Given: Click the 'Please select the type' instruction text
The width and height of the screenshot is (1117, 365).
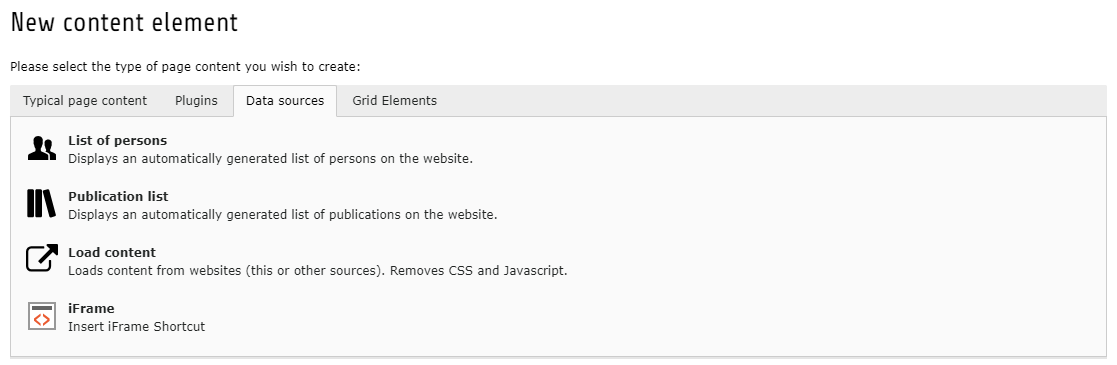Looking at the screenshot, I should point(186,67).
